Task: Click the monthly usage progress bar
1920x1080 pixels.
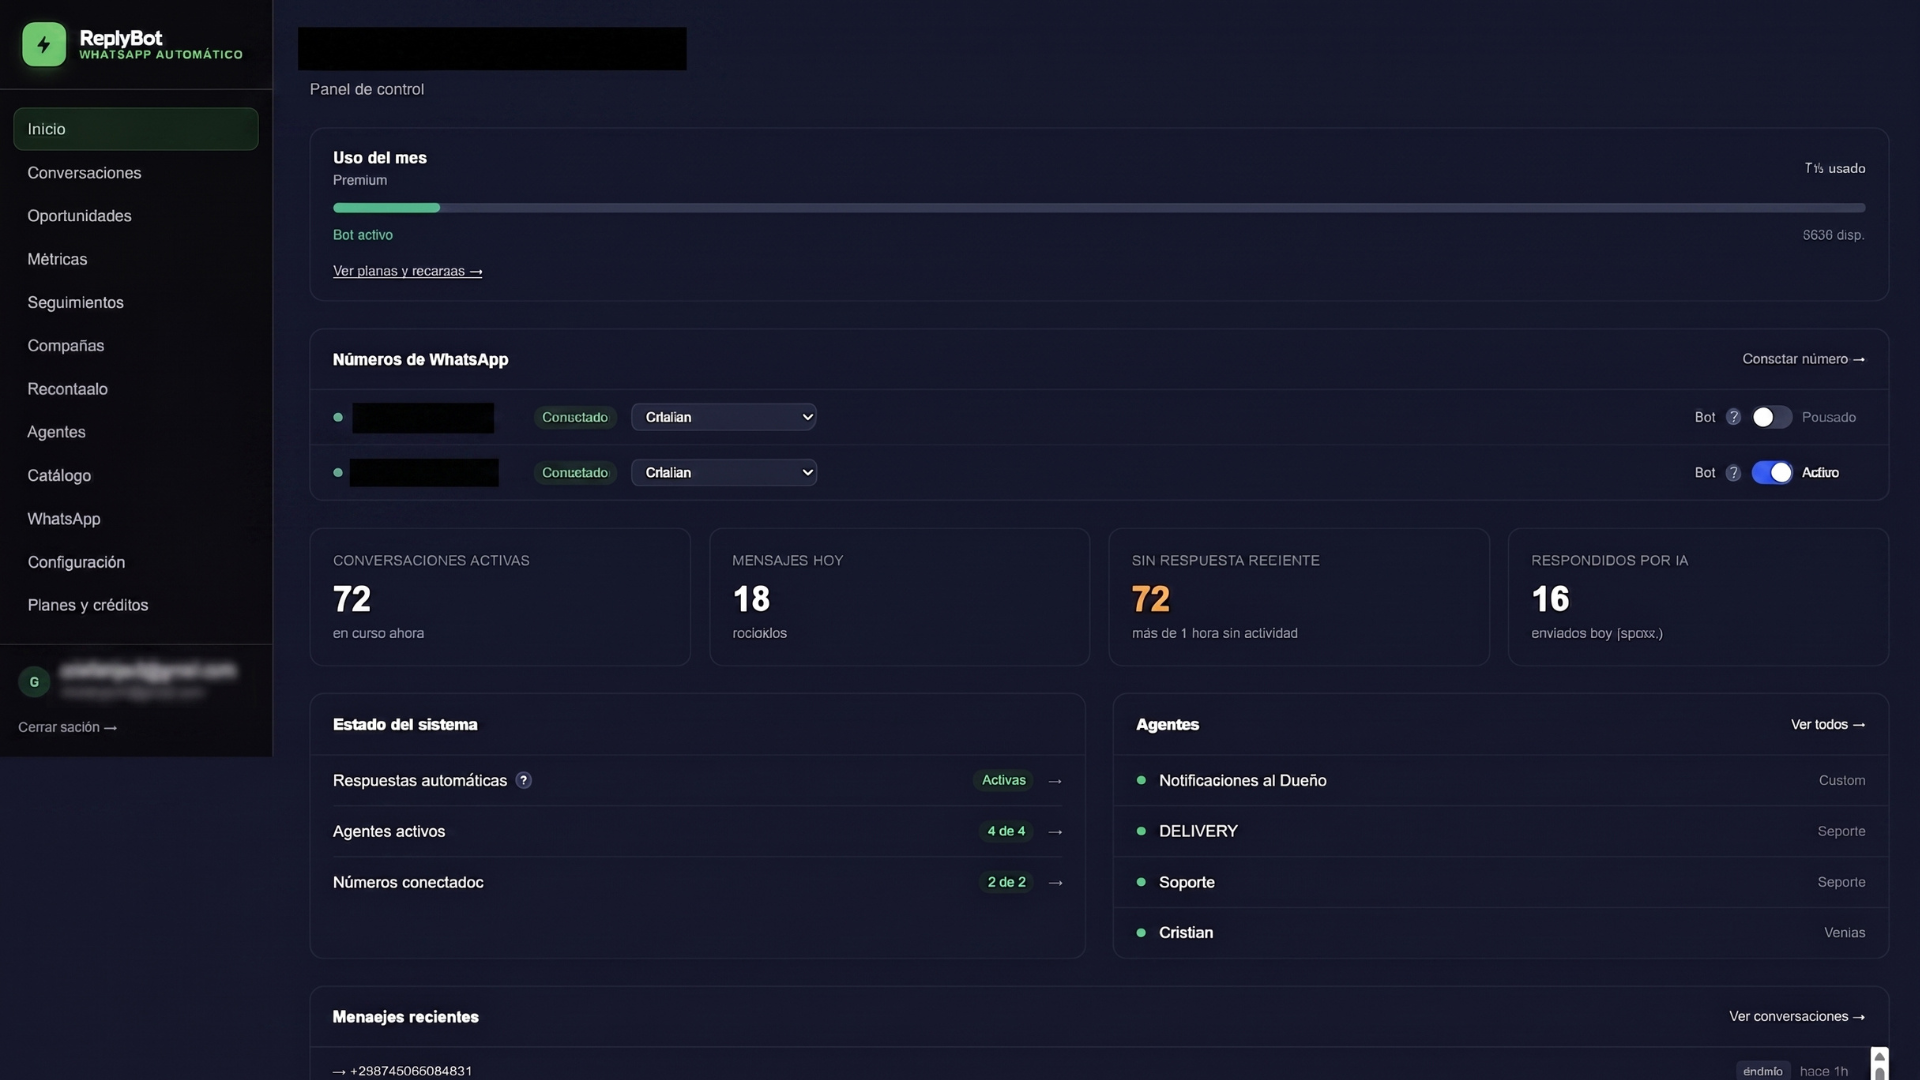Action: (1099, 208)
